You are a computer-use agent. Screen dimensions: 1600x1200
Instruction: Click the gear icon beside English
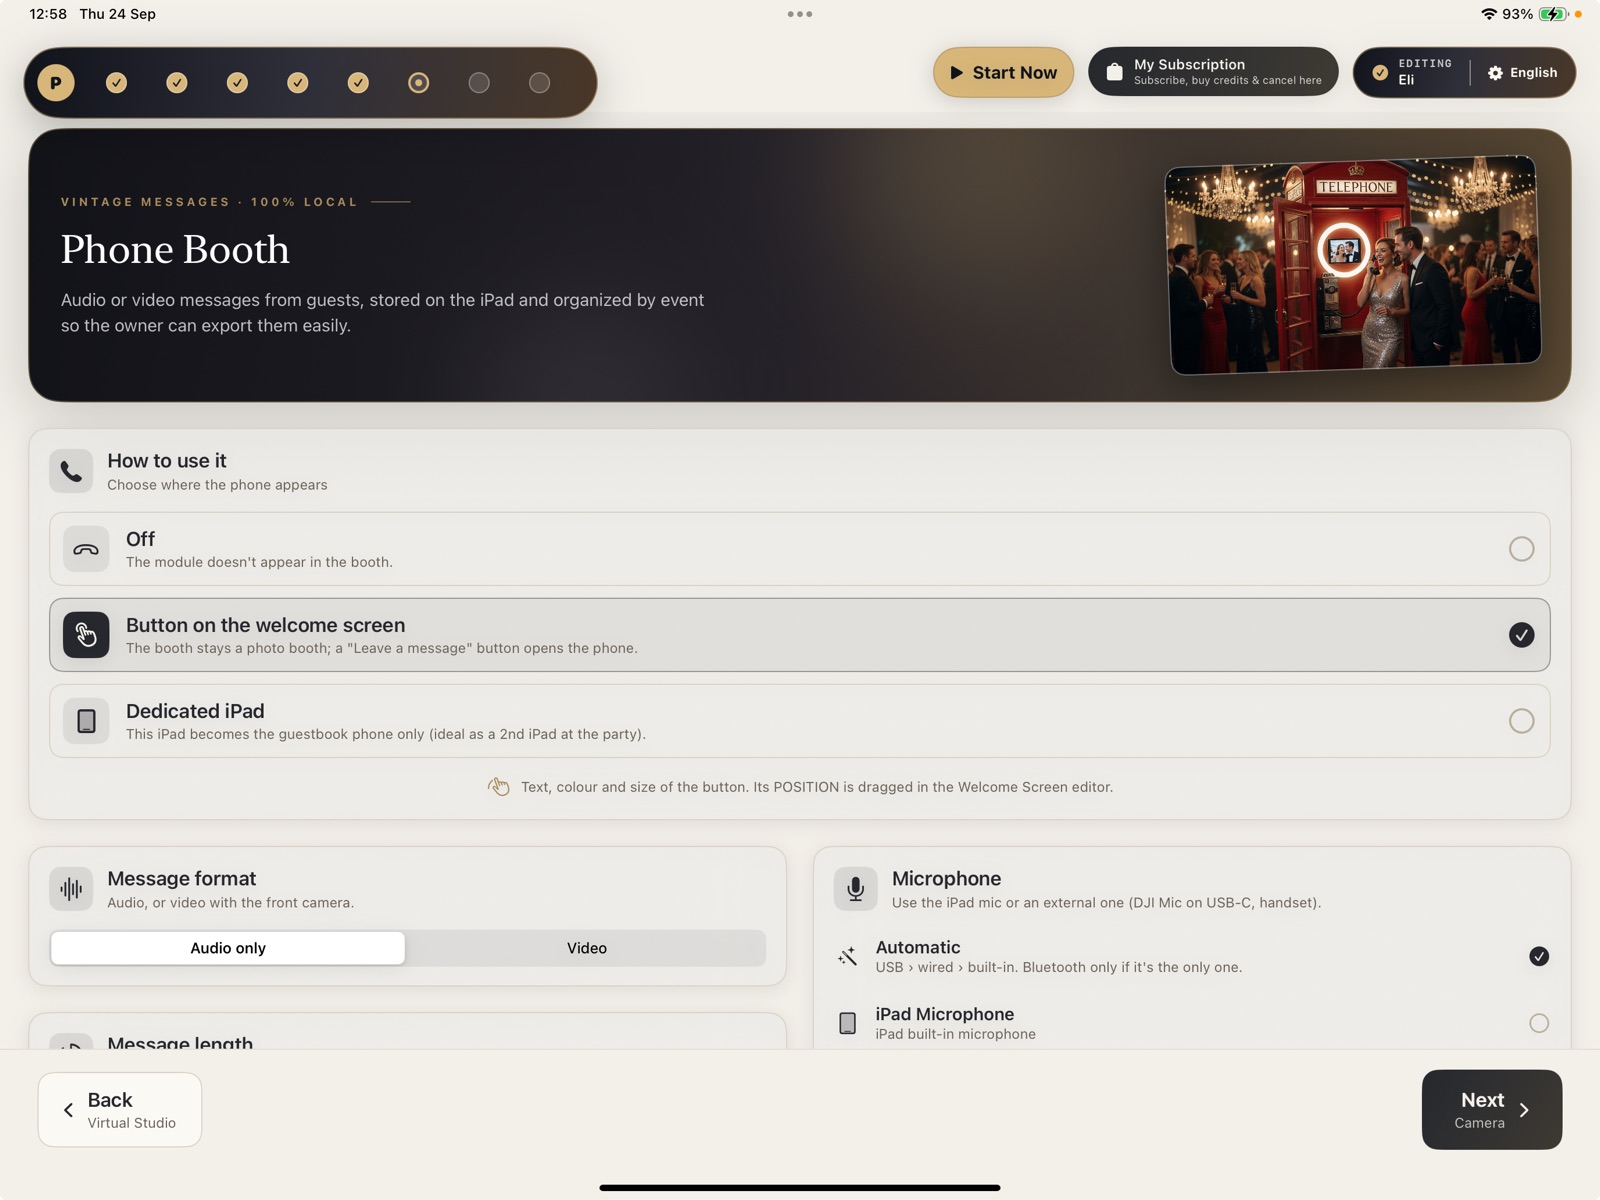(1495, 73)
